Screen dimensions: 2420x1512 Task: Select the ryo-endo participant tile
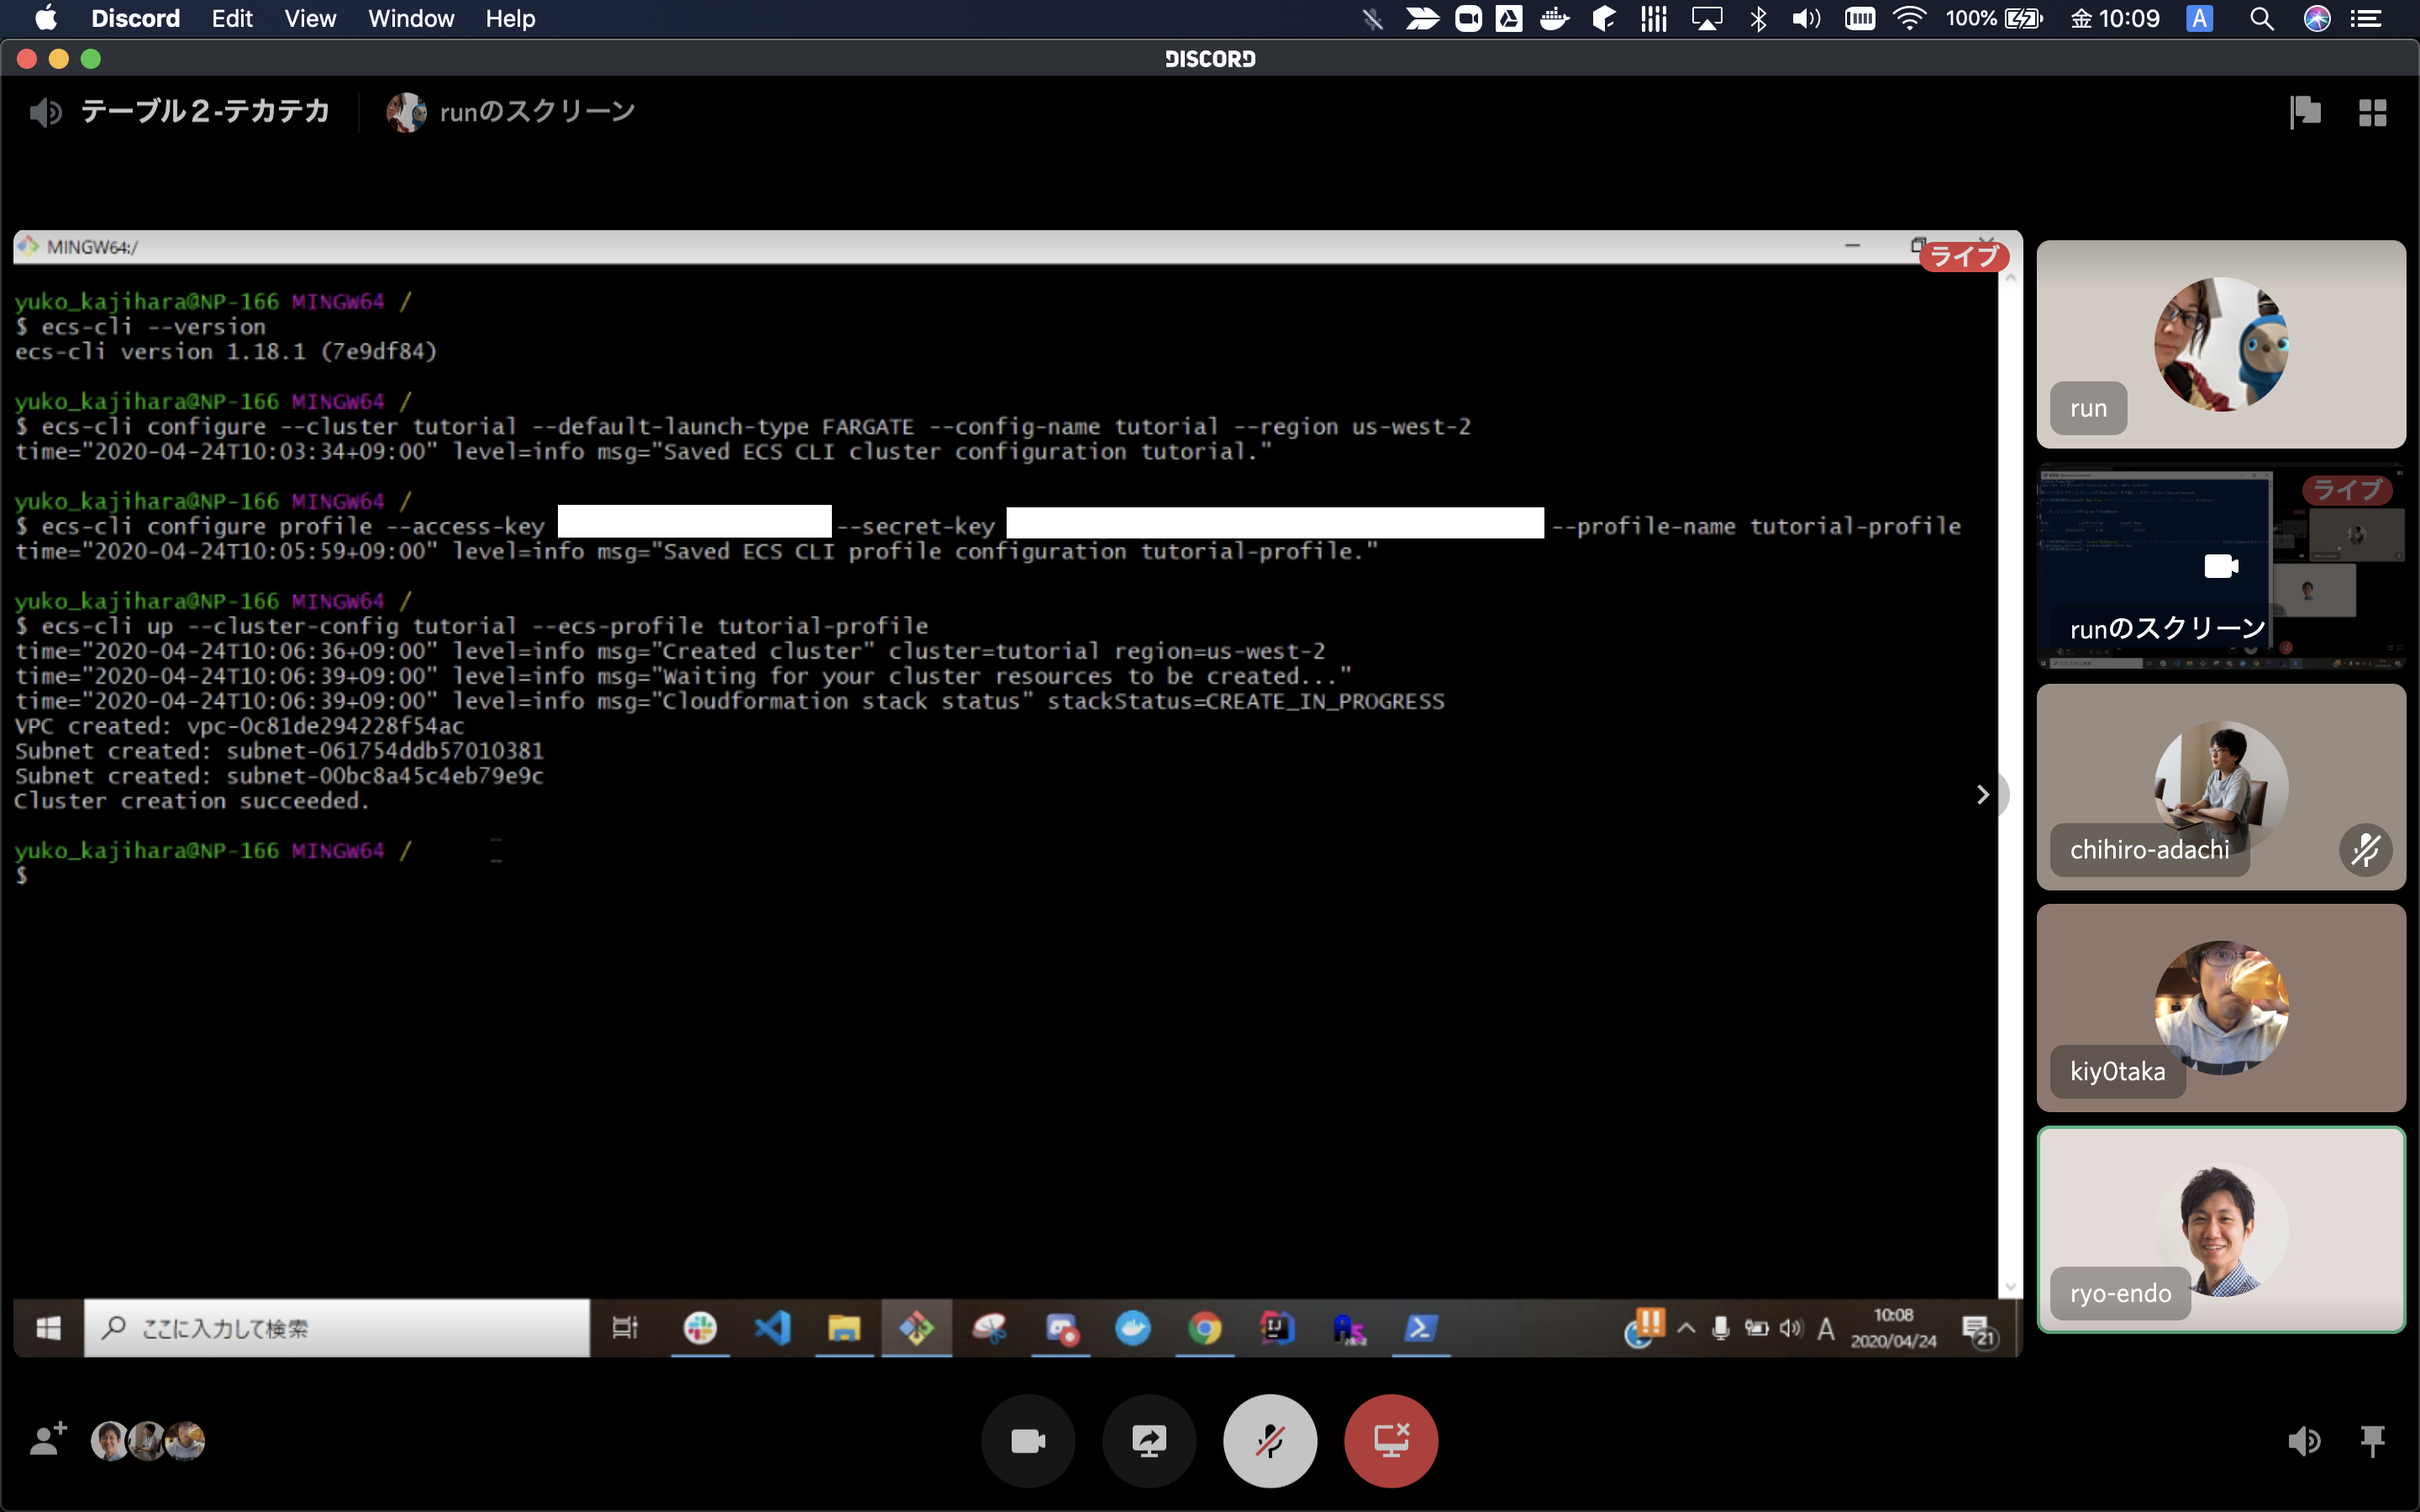click(x=2221, y=1230)
